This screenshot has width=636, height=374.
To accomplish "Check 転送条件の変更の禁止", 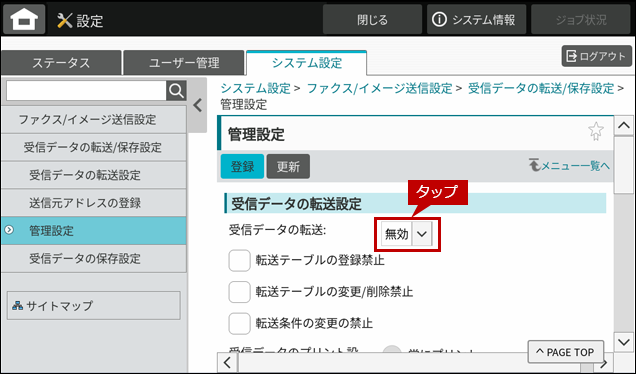I will coord(239,323).
